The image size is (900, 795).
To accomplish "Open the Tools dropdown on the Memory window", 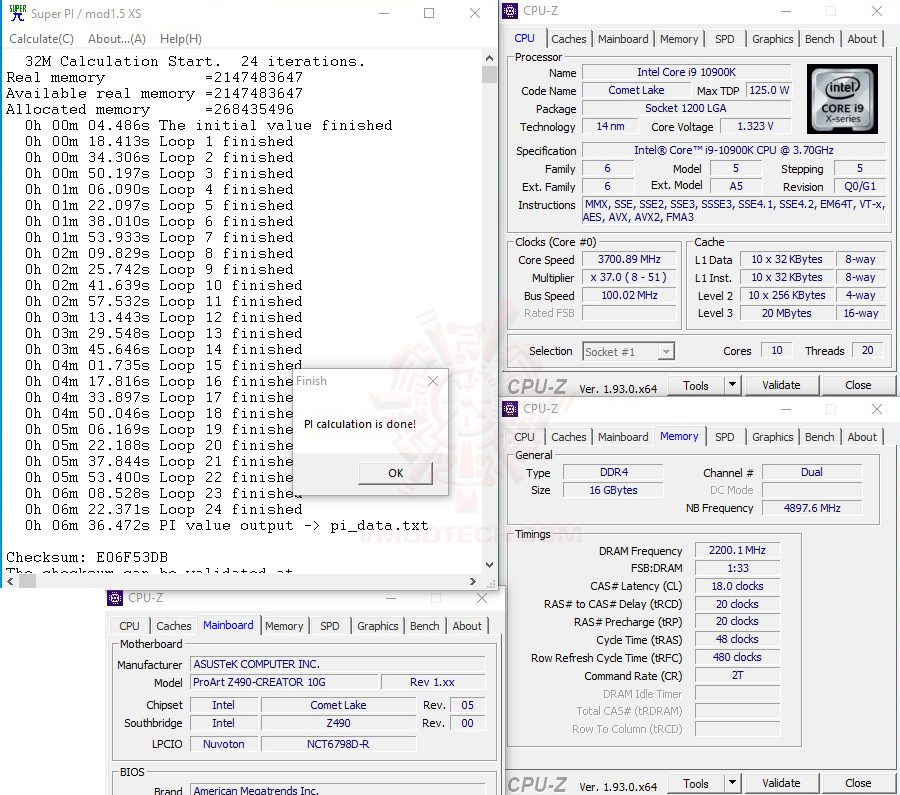I will [x=733, y=782].
